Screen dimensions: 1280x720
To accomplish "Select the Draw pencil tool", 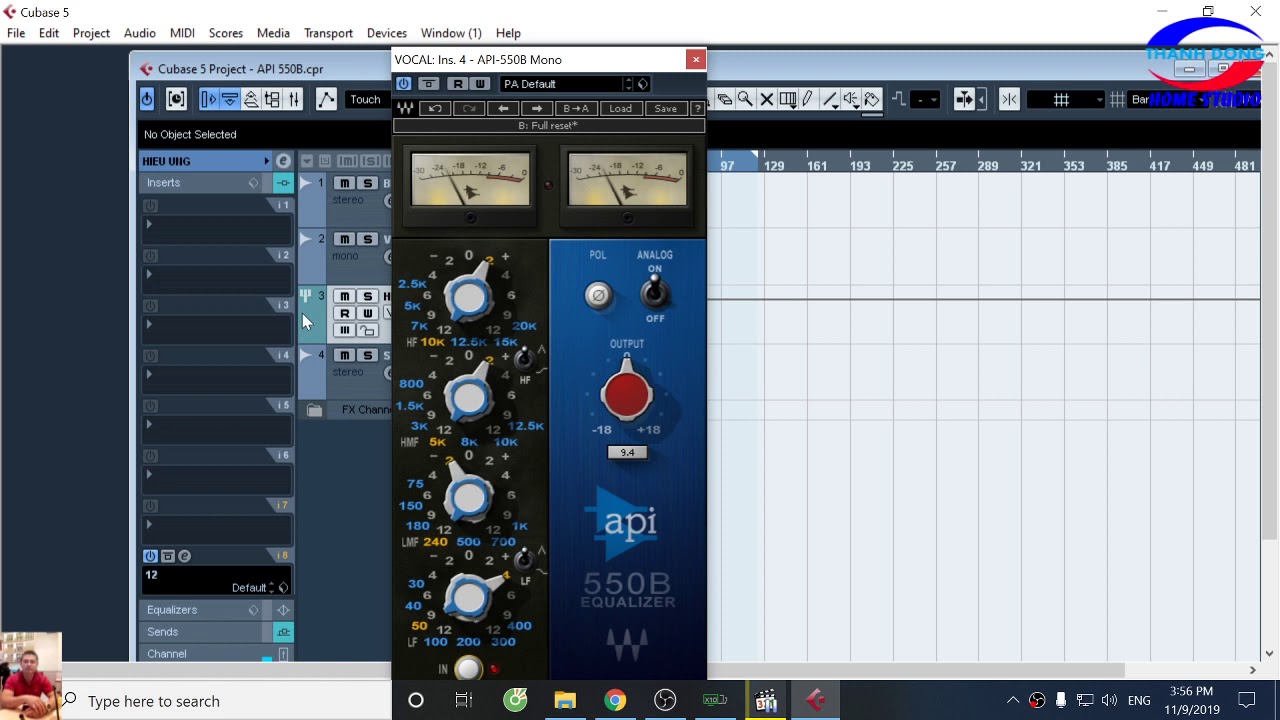I will point(808,99).
